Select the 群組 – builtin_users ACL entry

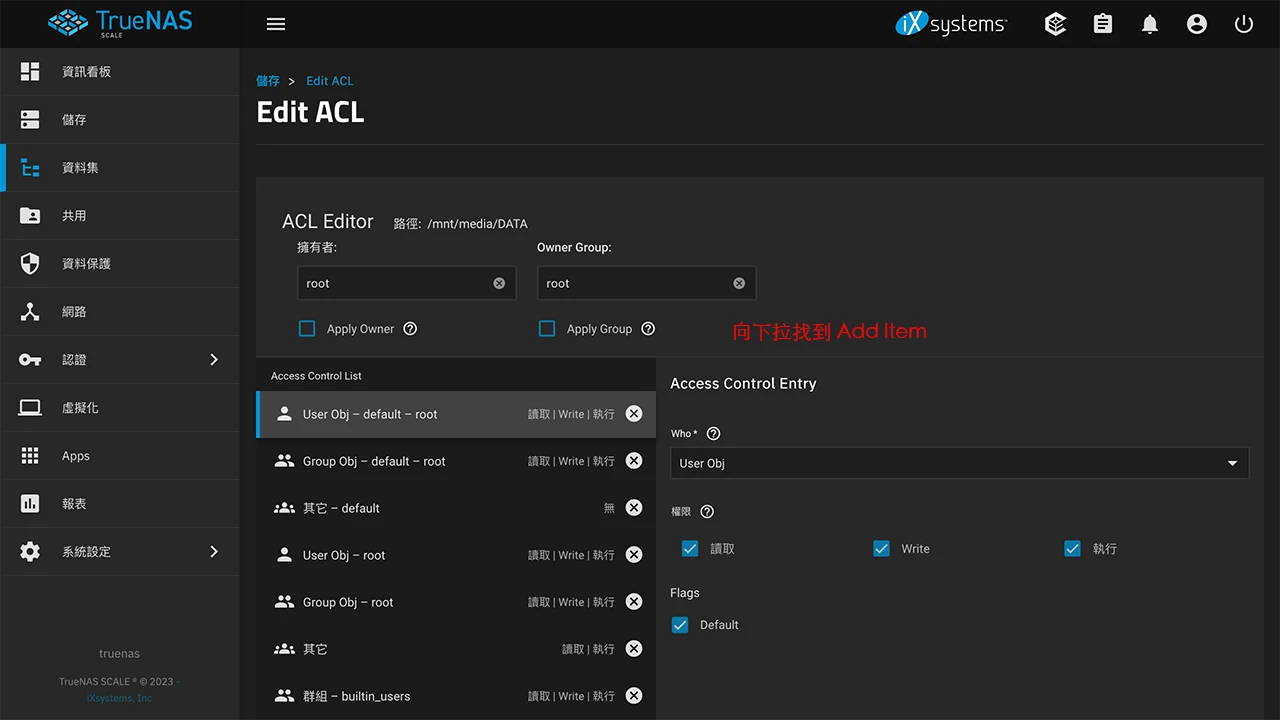click(400, 696)
